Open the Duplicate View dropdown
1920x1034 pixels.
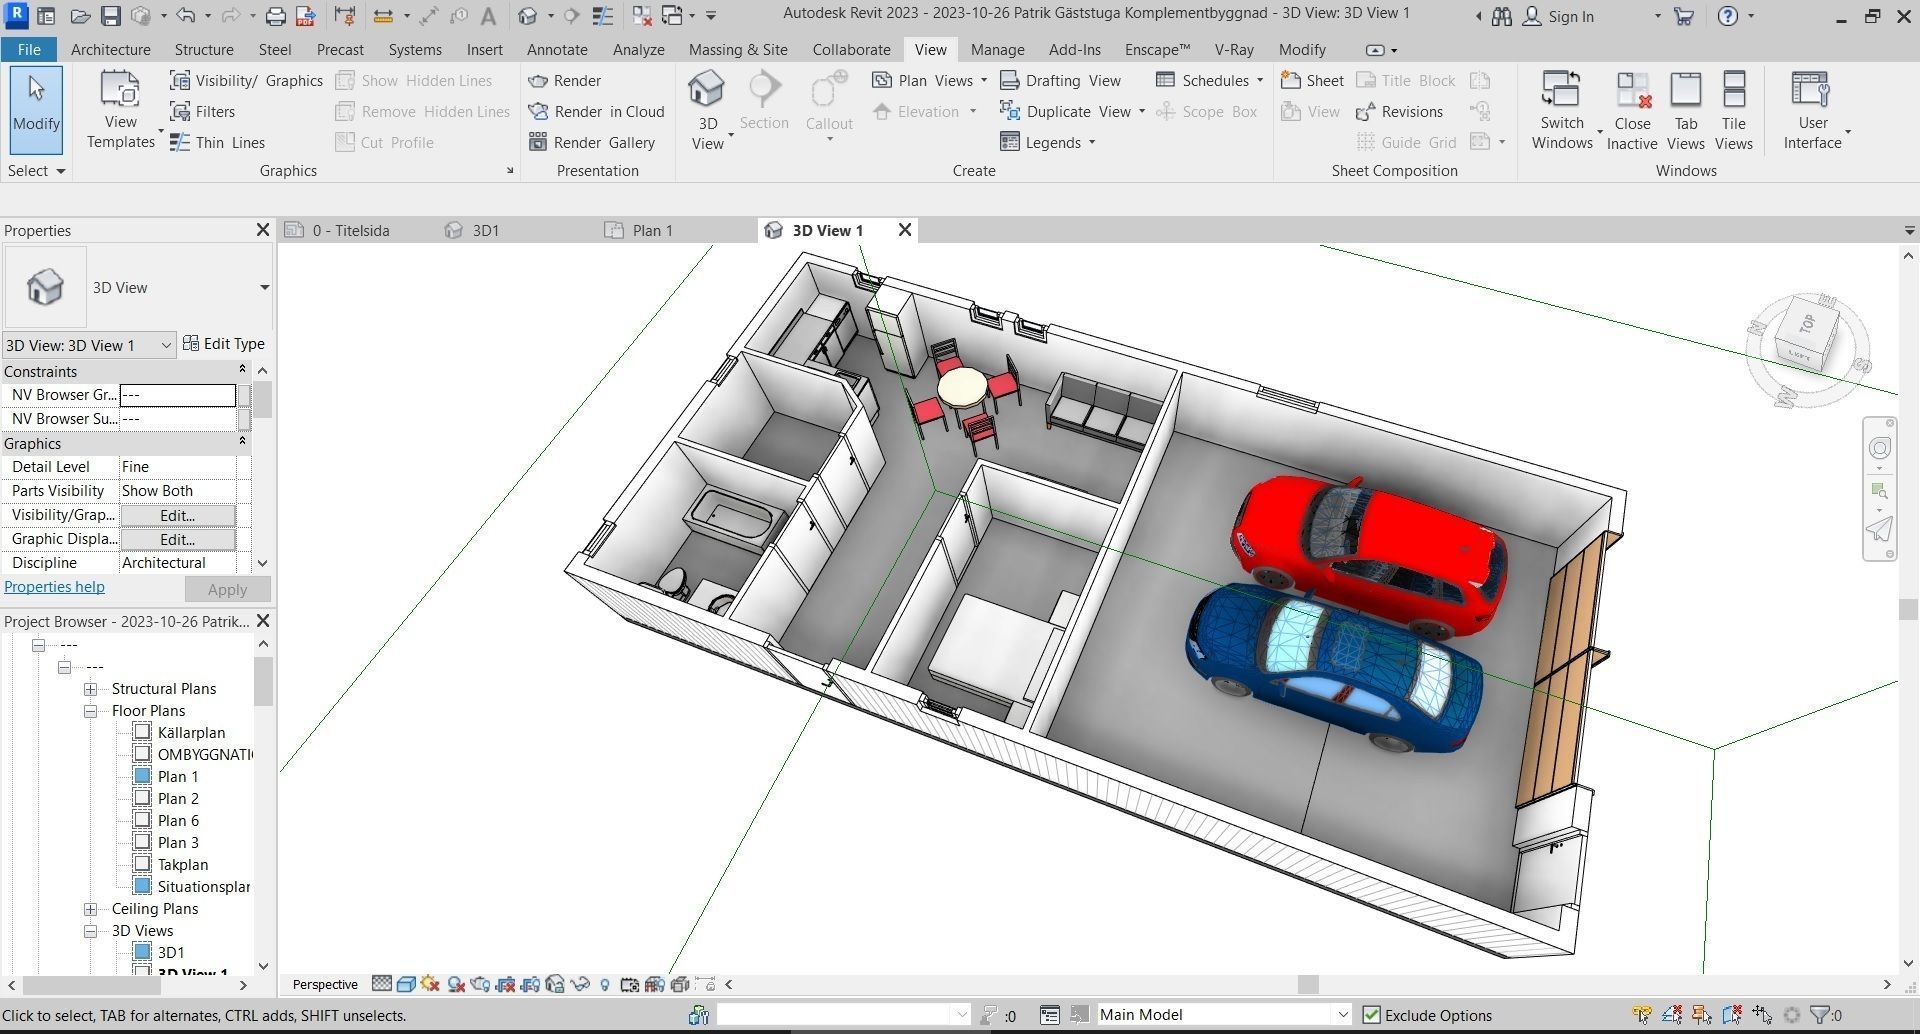point(1142,112)
